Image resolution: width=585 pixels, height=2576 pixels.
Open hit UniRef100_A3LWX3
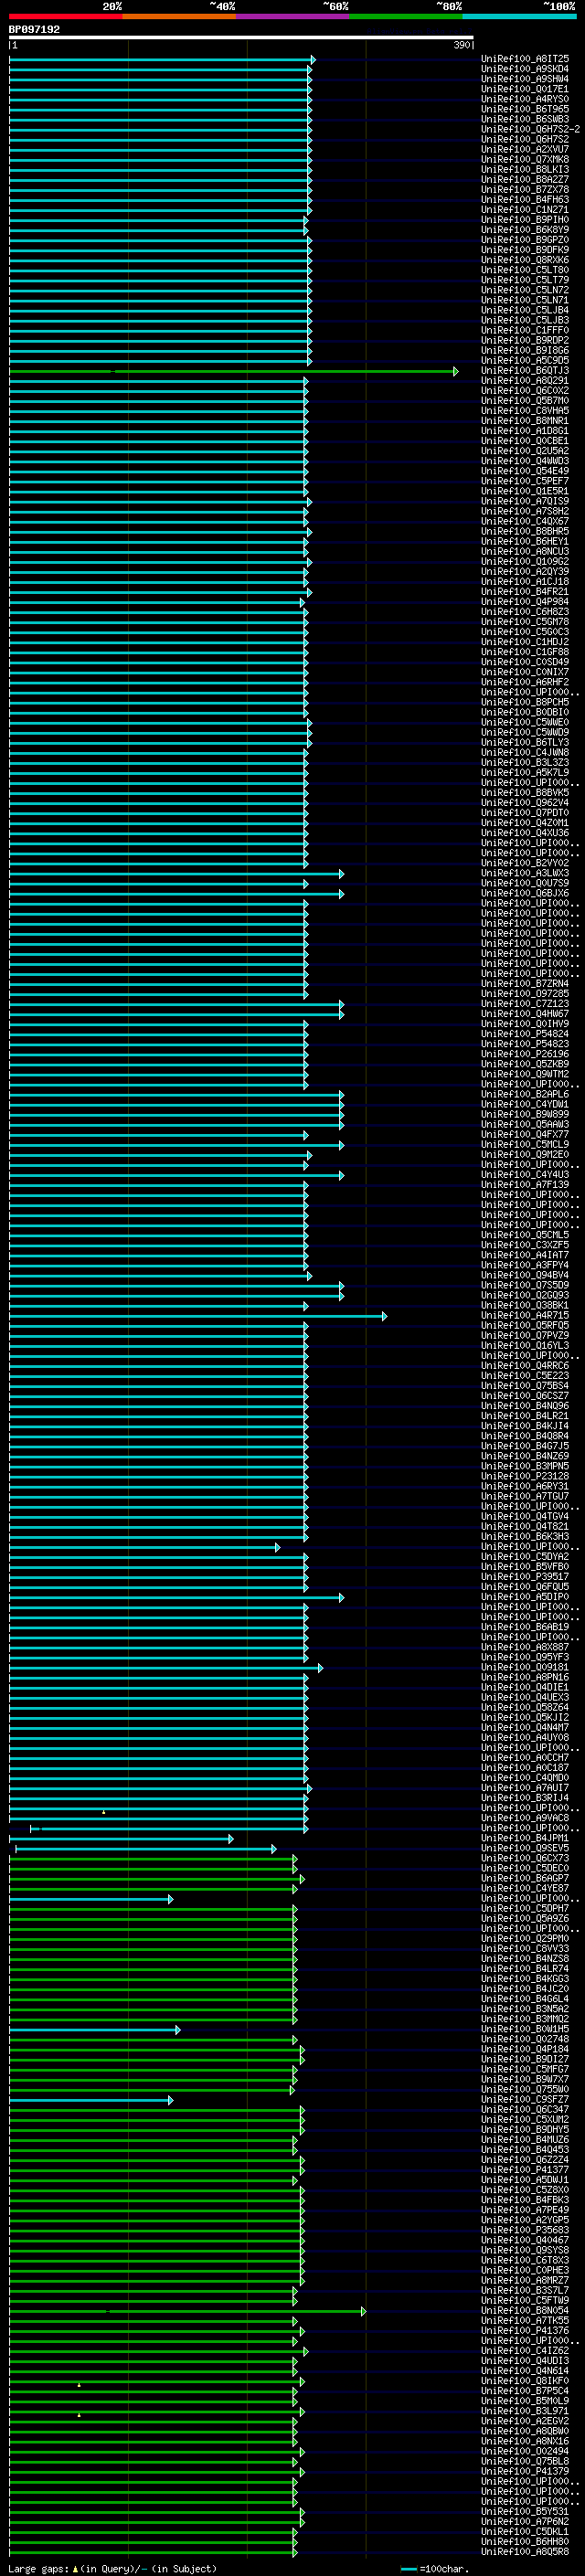[525, 873]
